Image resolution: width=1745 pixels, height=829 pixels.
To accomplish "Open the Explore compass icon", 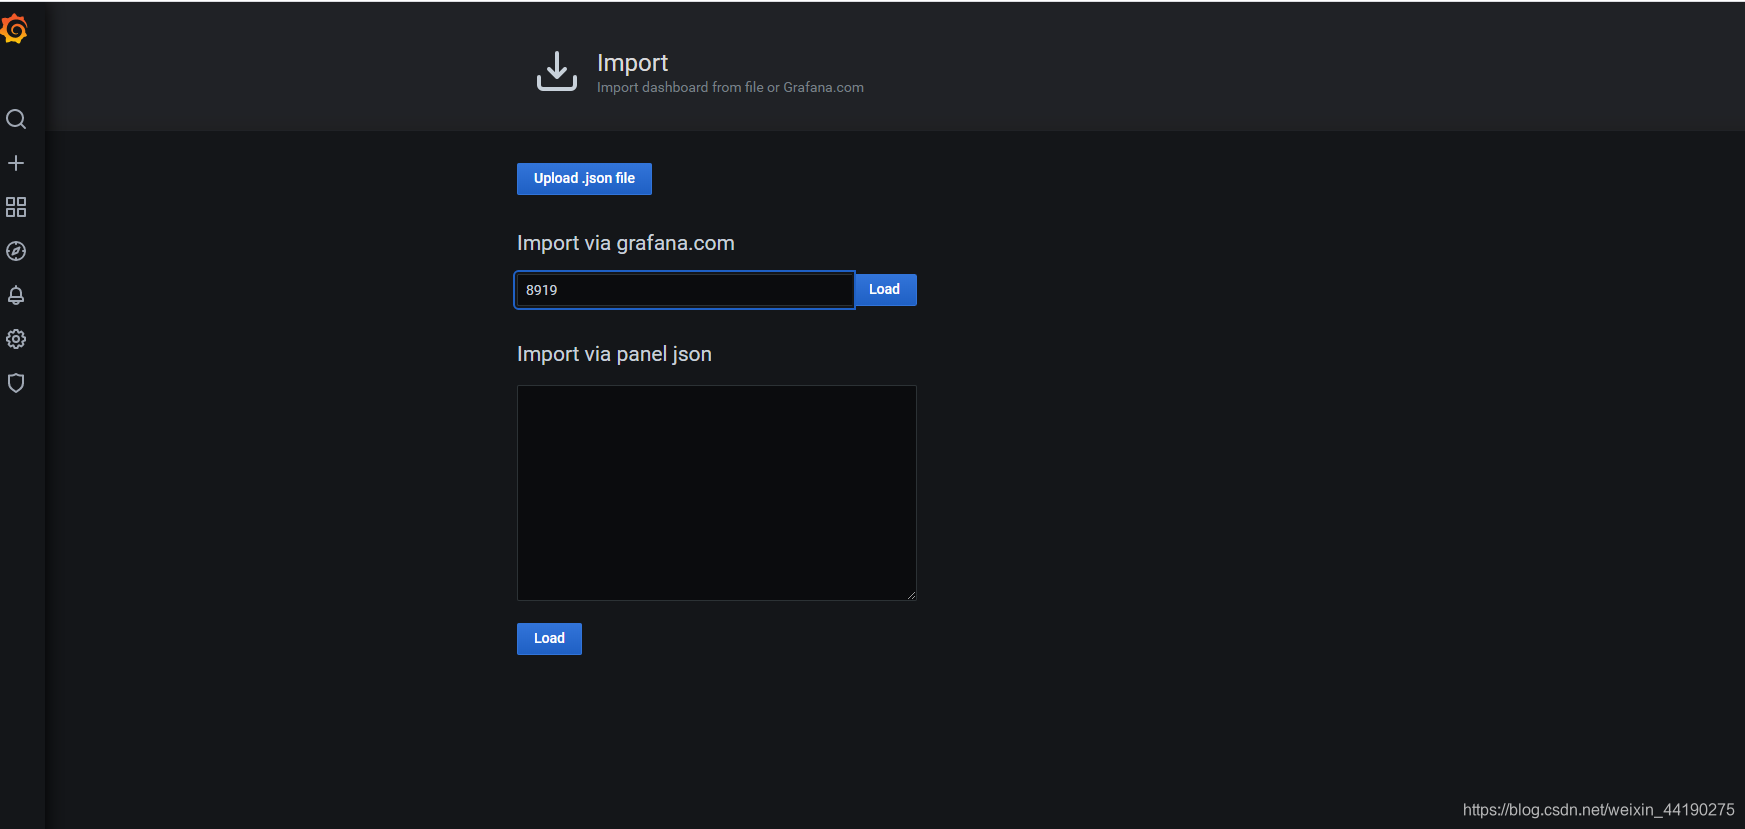I will pos(16,251).
